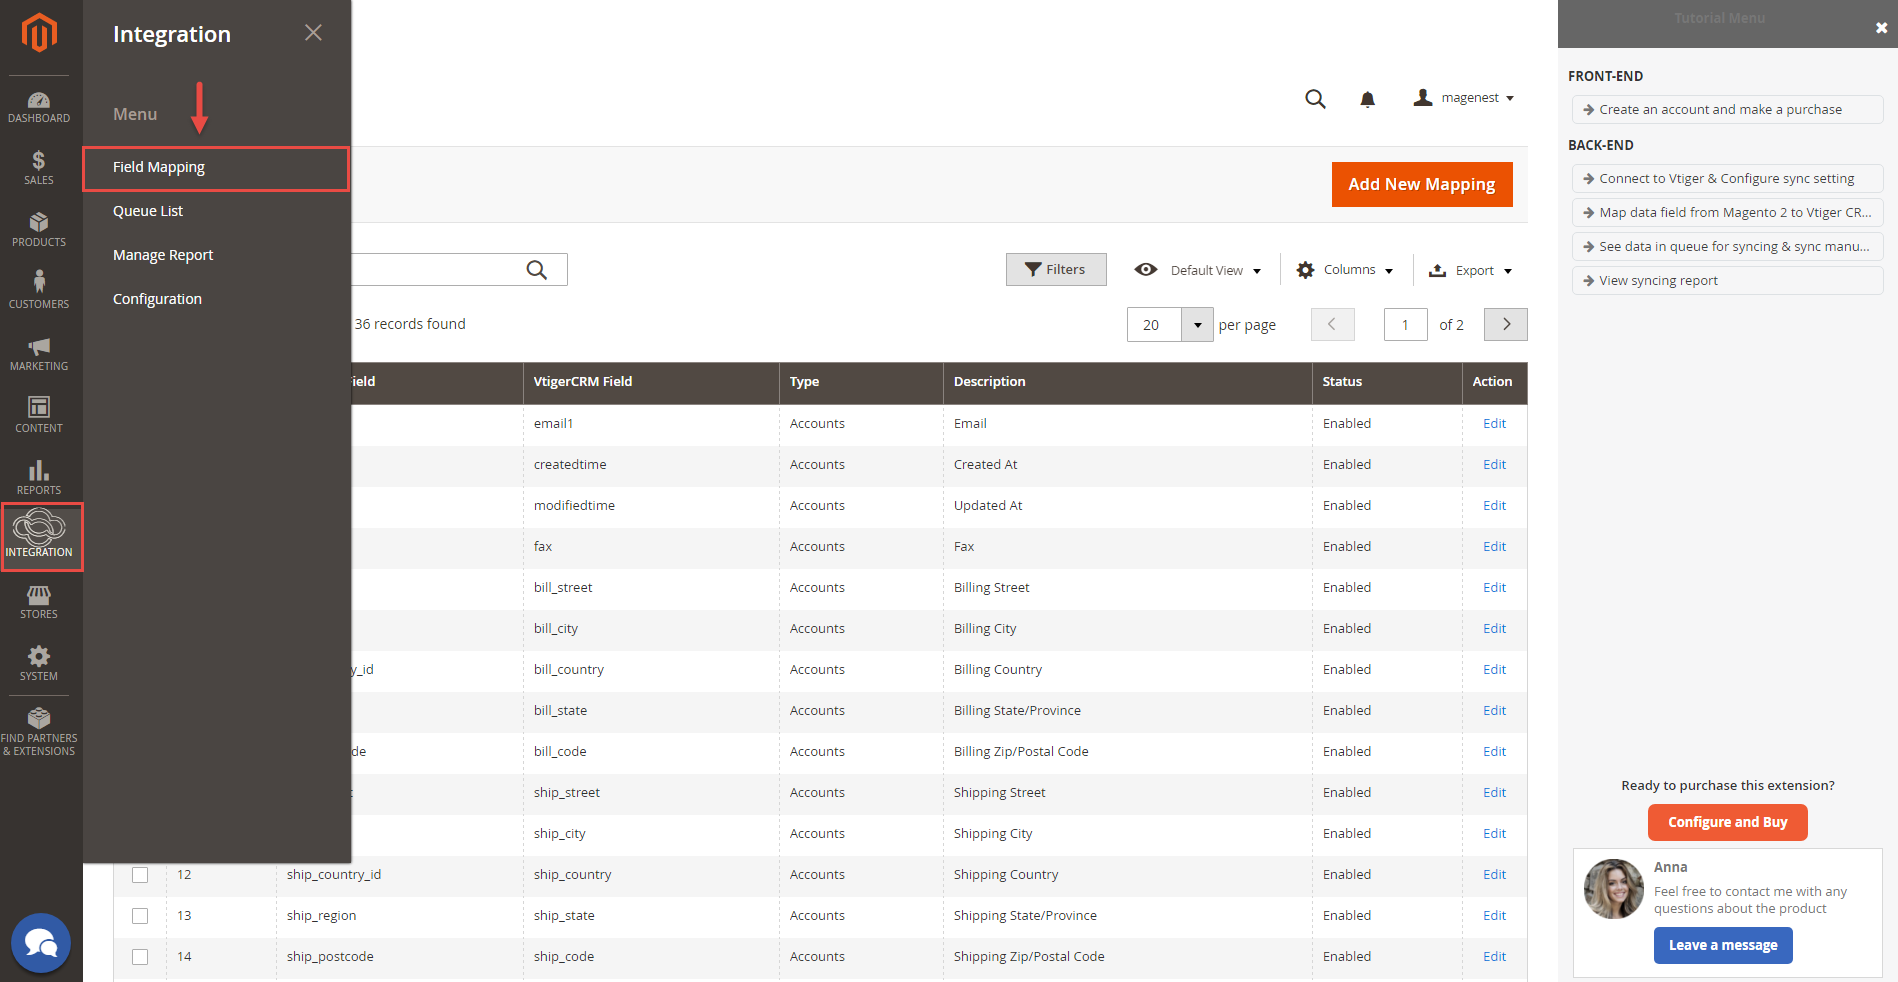Image resolution: width=1898 pixels, height=982 pixels.
Task: Open the Dashboard sidebar icon
Action: [x=39, y=107]
